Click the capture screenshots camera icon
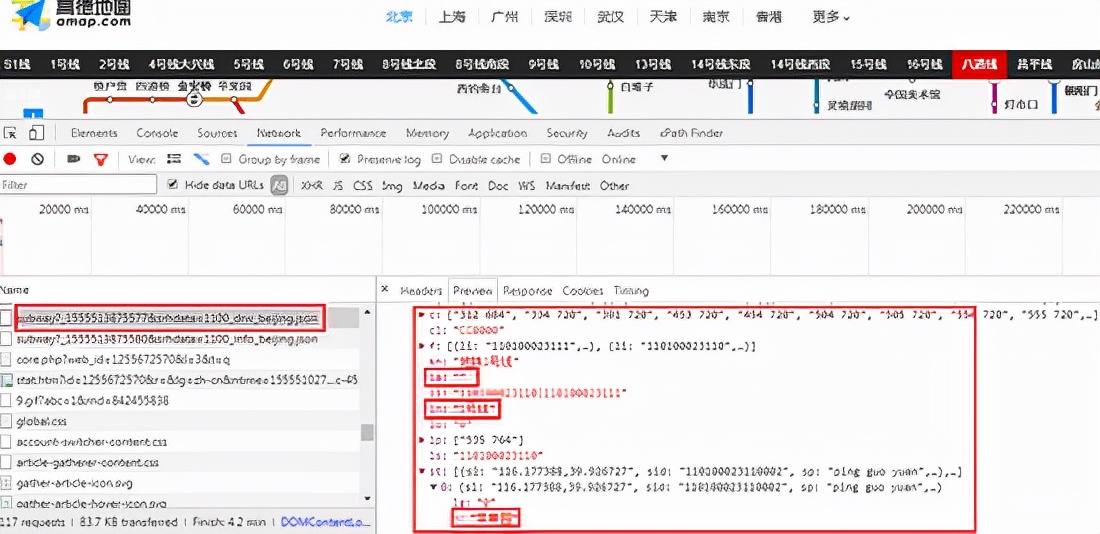The image size is (1100, 534). click(x=73, y=159)
